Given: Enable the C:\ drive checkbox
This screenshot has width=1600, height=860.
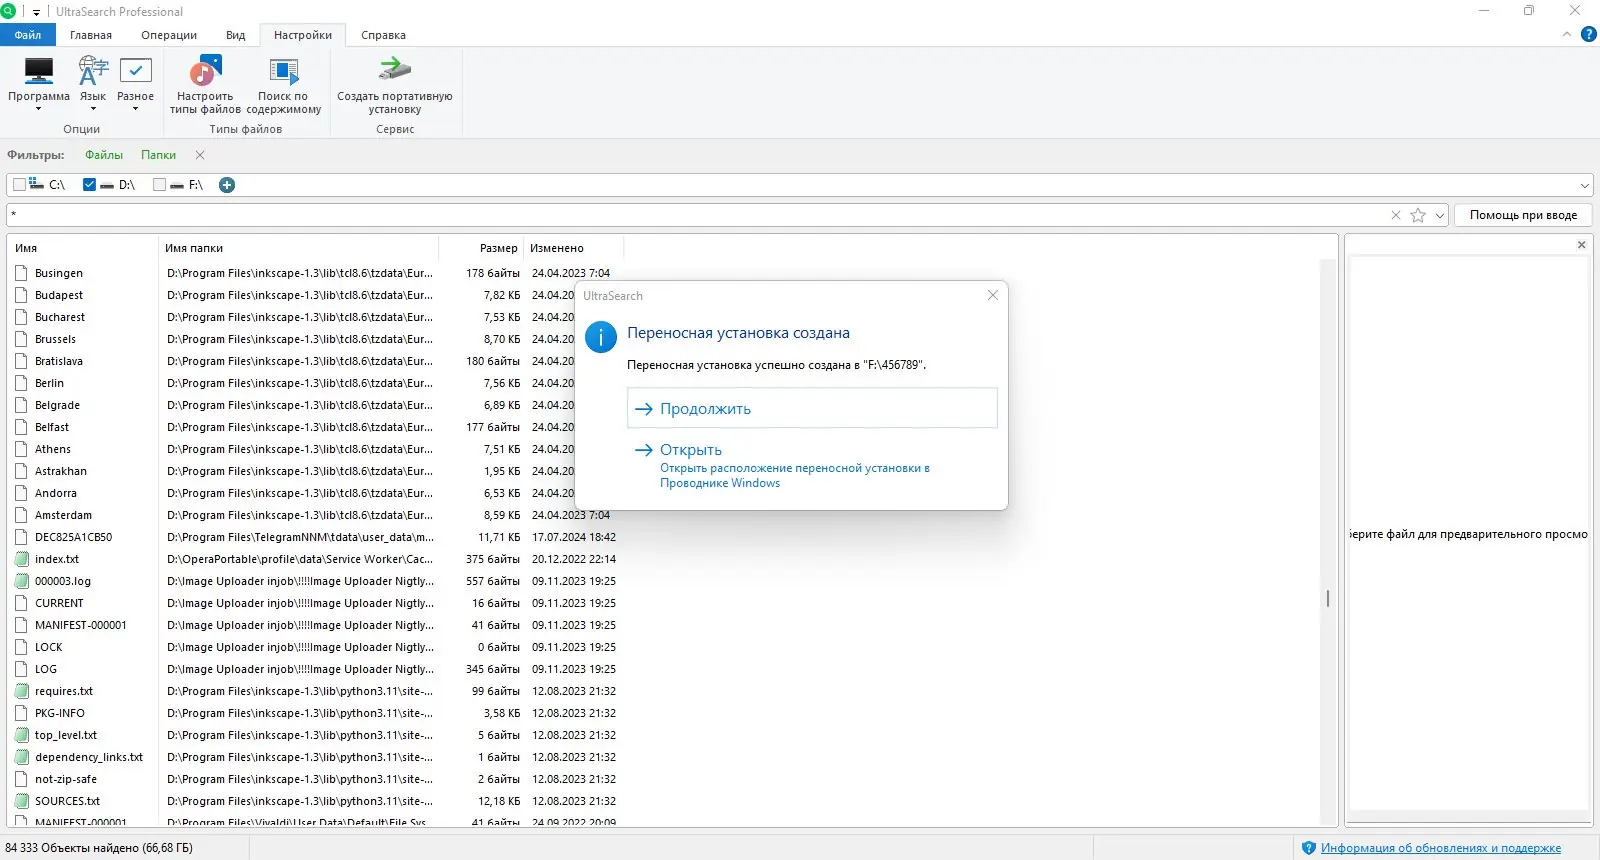Looking at the screenshot, I should click(19, 185).
